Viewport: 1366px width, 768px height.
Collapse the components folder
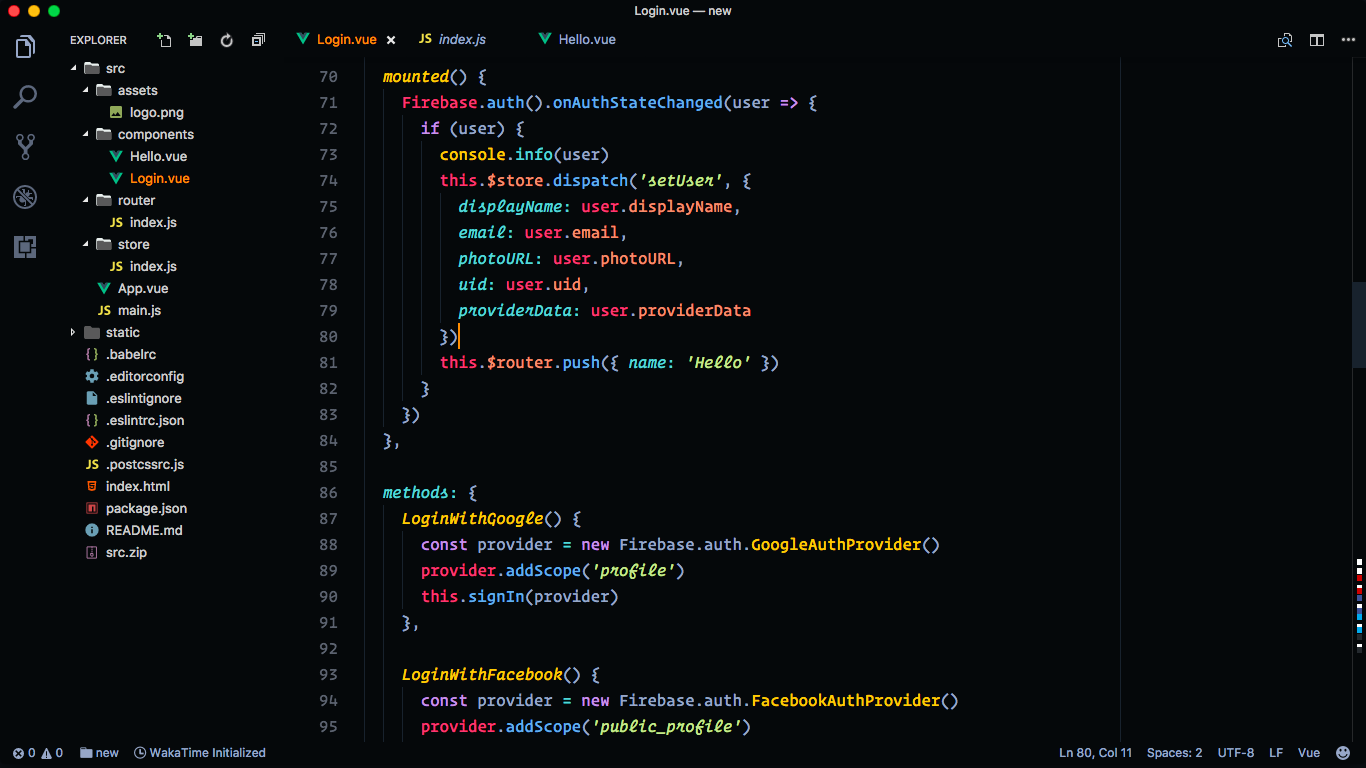(x=85, y=134)
